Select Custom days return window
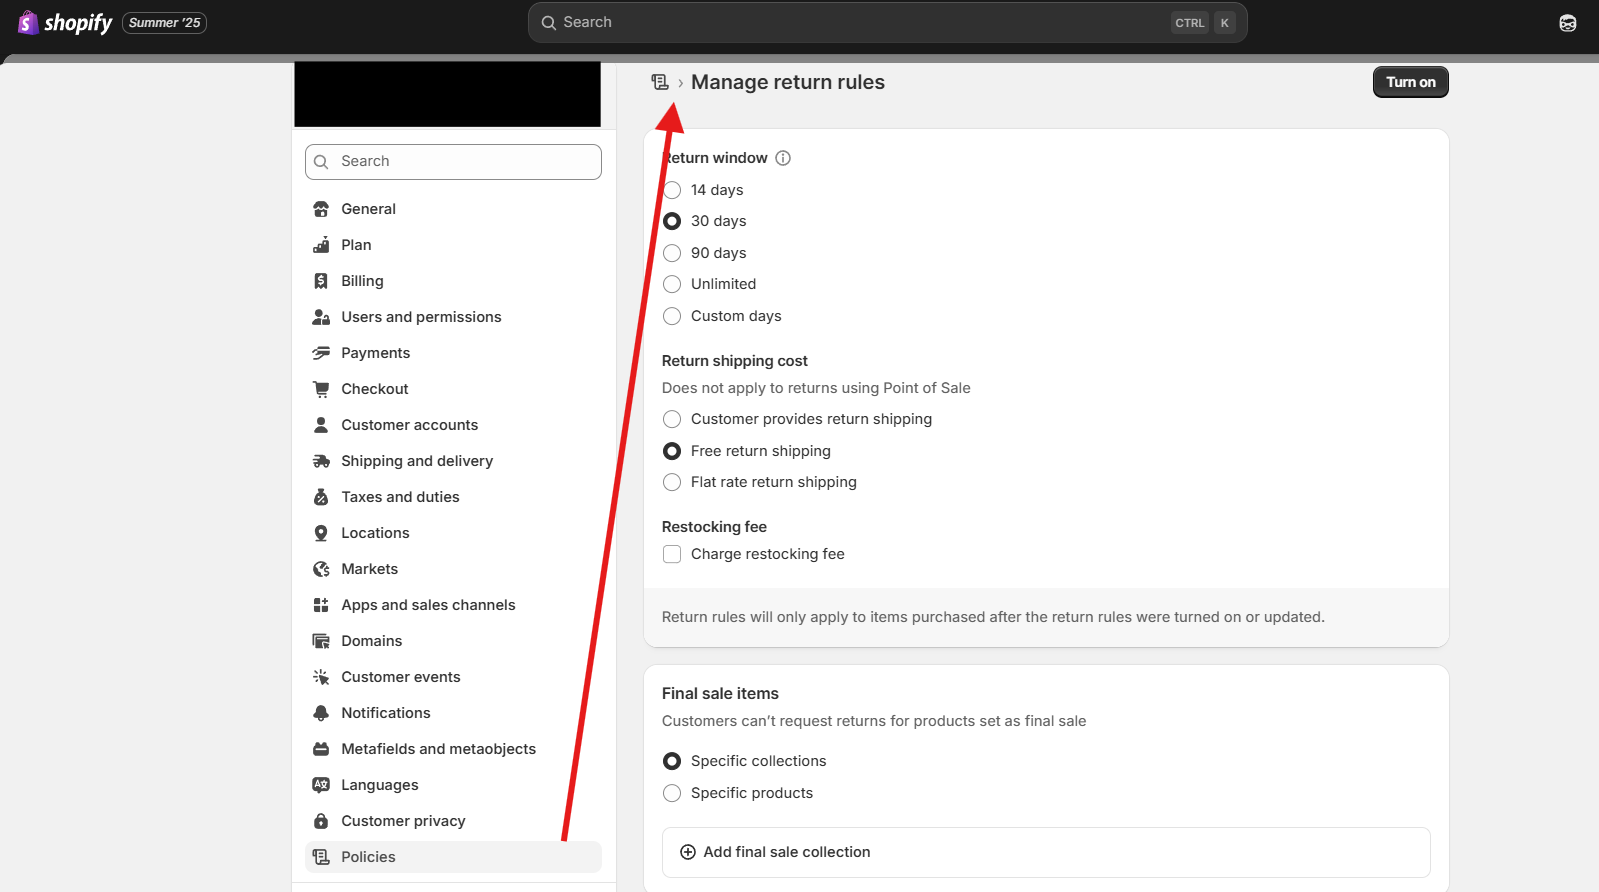 [x=672, y=316]
